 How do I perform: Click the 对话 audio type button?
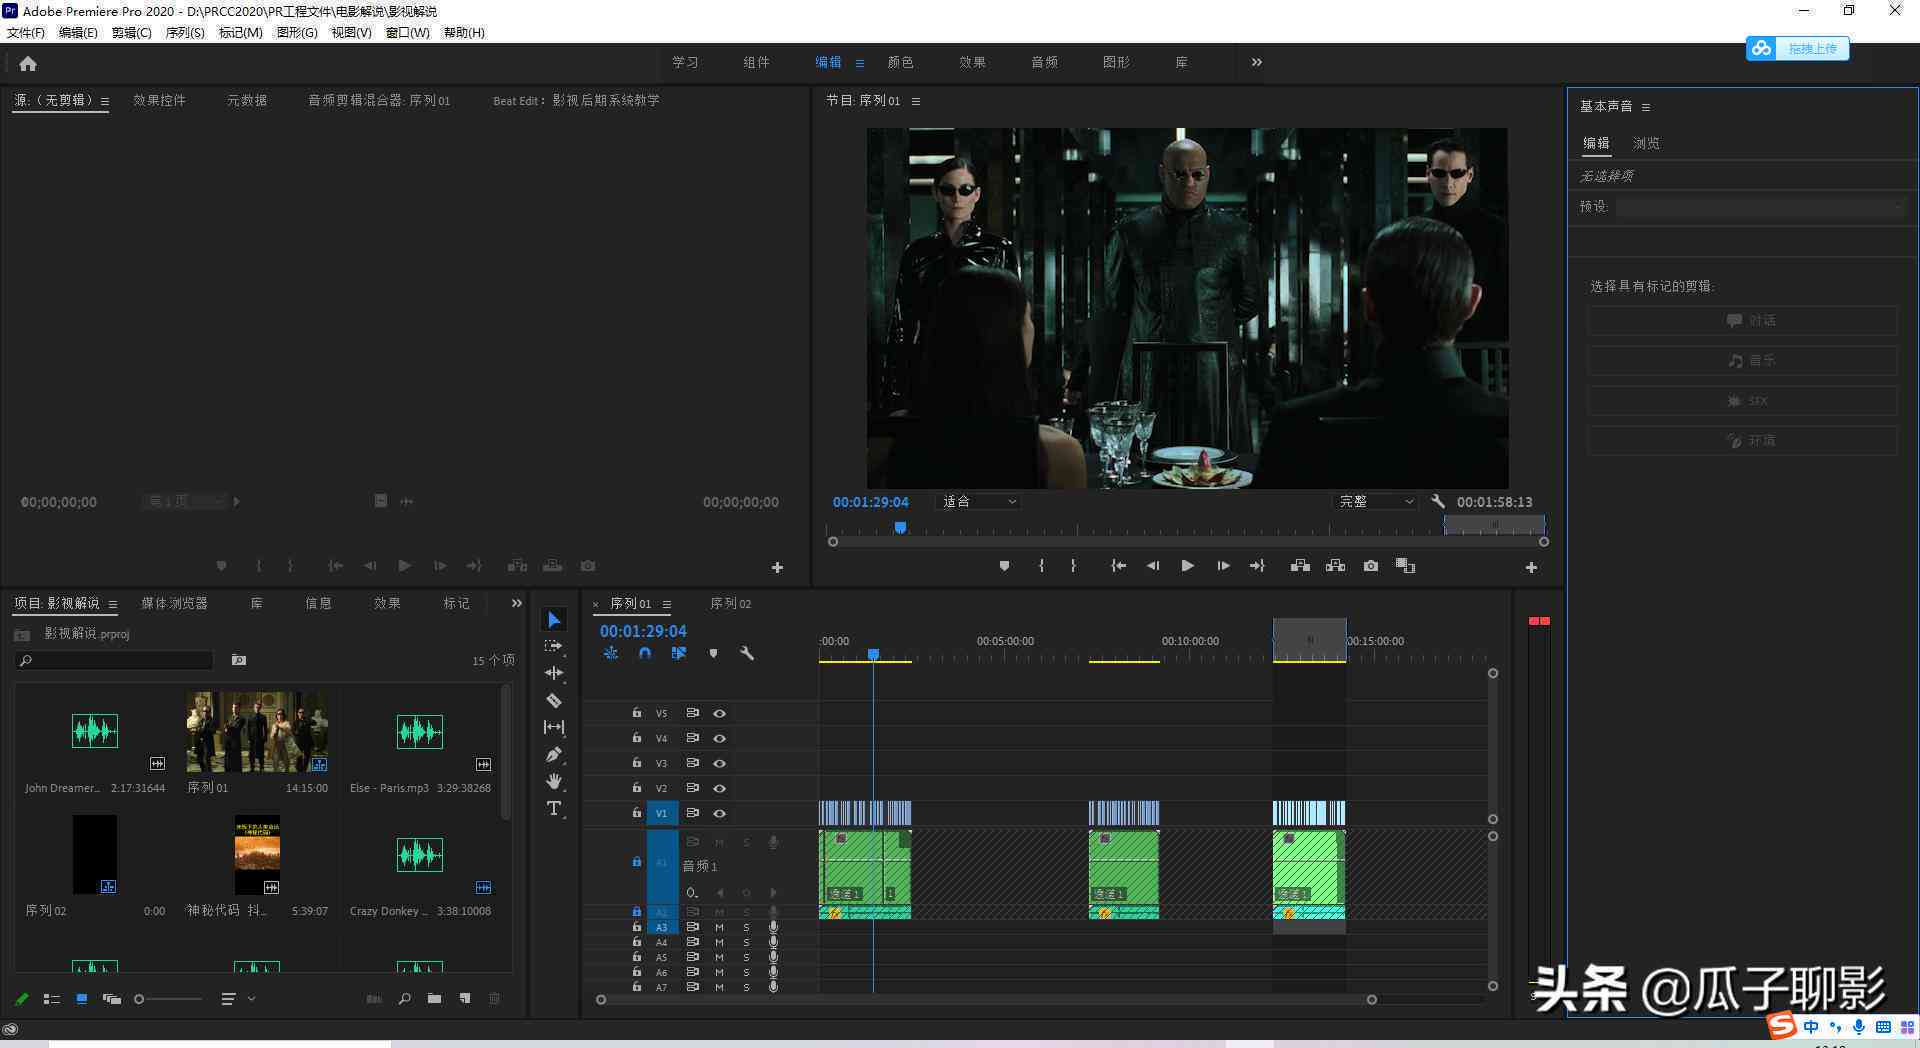click(x=1742, y=320)
